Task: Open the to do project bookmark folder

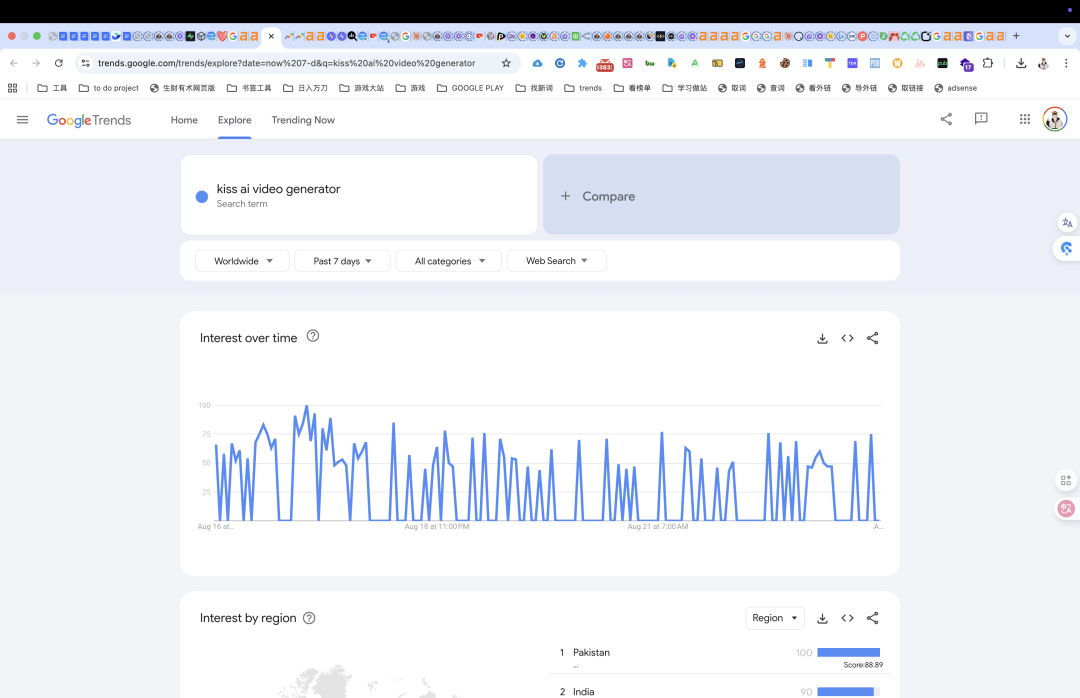Action: click(x=109, y=88)
